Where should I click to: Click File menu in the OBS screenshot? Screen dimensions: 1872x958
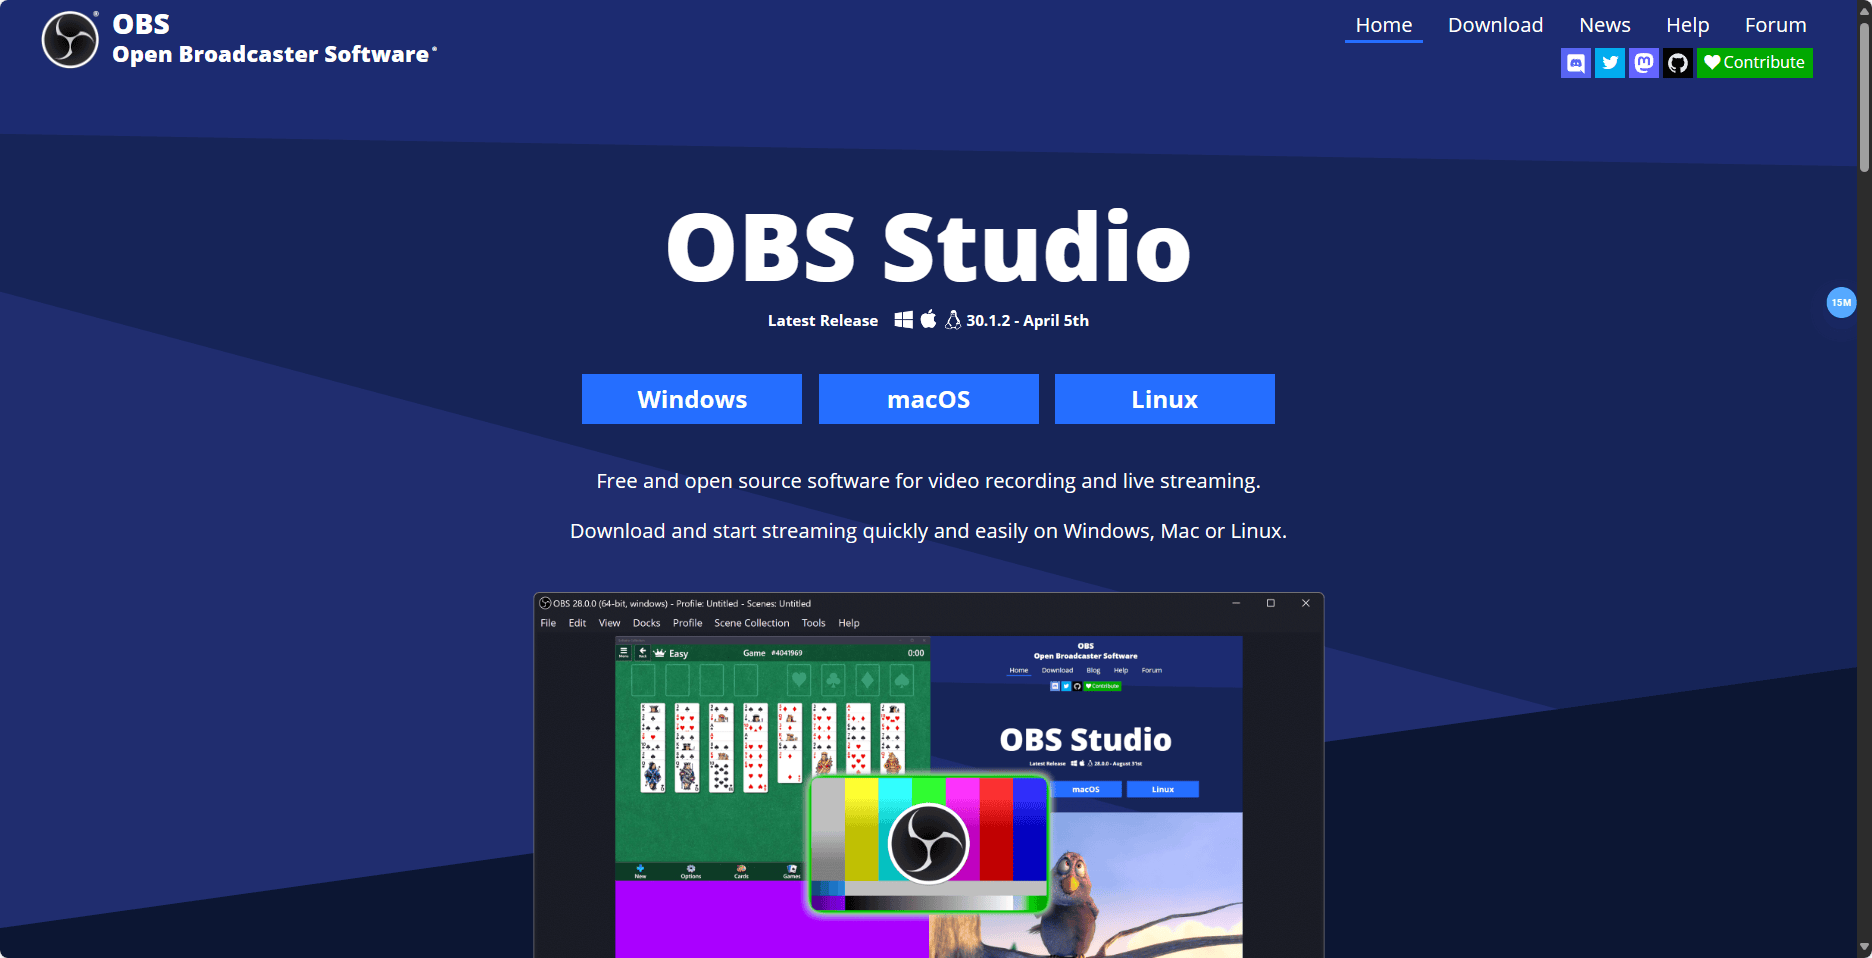[548, 623]
